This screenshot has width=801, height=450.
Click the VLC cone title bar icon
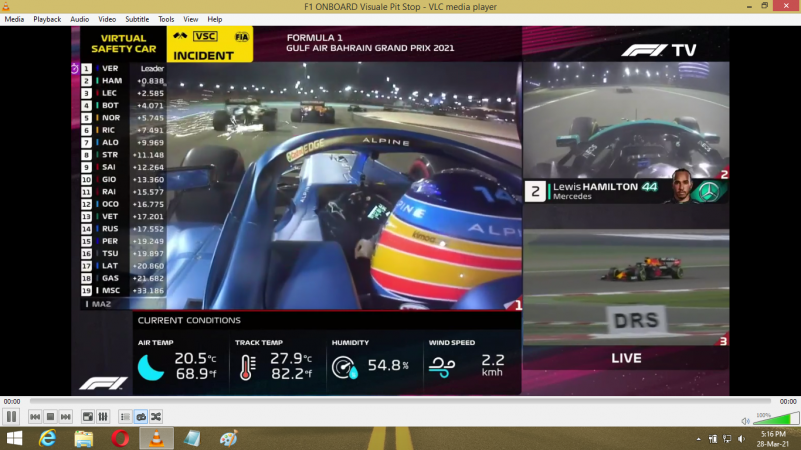click(x=6, y=6)
